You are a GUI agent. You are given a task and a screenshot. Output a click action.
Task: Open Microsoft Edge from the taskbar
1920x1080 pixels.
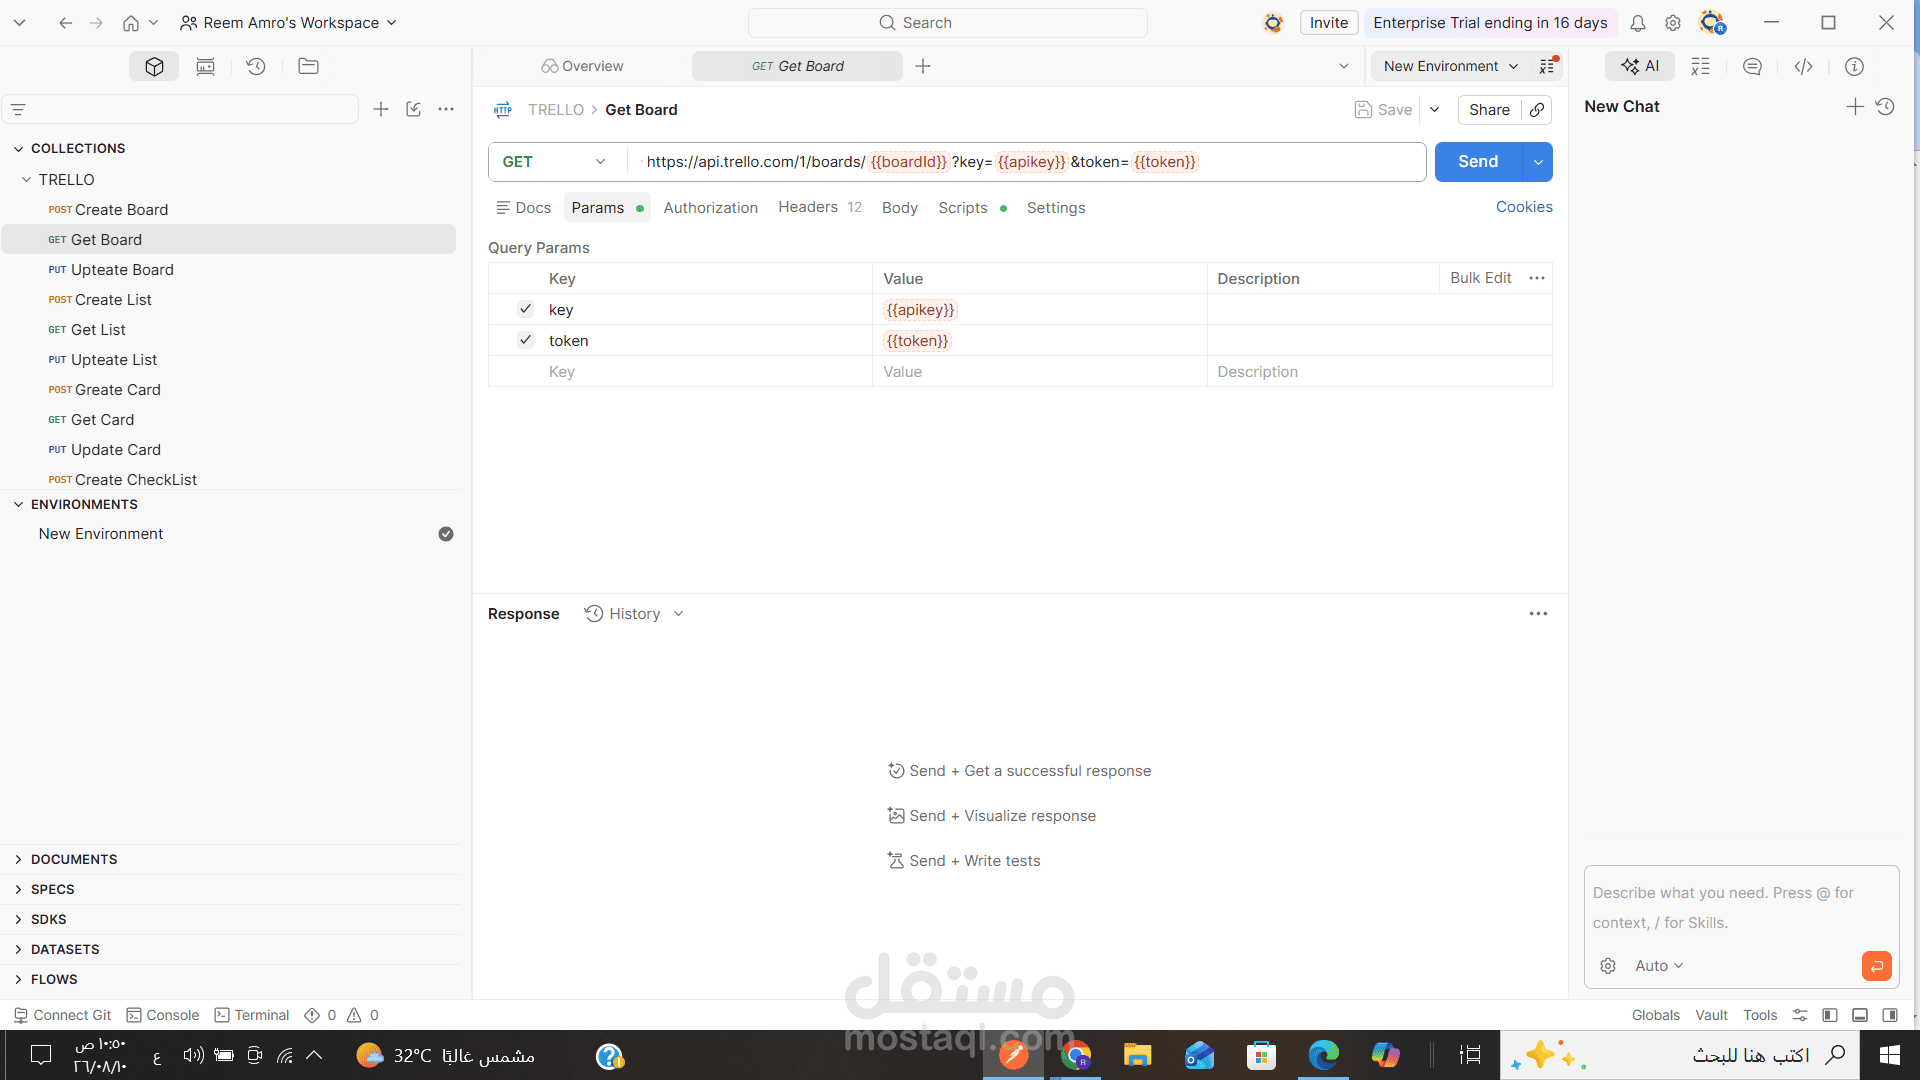pos(1323,1055)
